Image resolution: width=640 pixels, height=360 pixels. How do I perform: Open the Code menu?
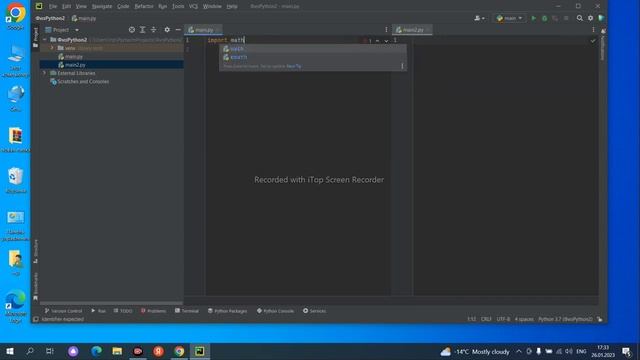[123, 6]
